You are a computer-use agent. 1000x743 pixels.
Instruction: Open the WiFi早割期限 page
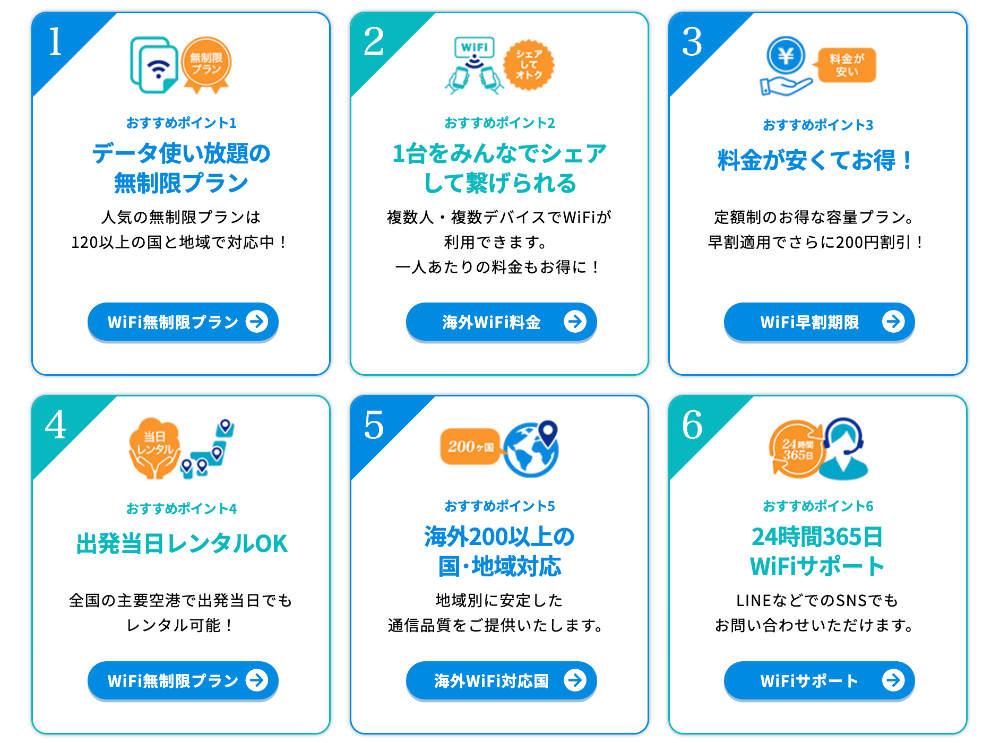(820, 321)
